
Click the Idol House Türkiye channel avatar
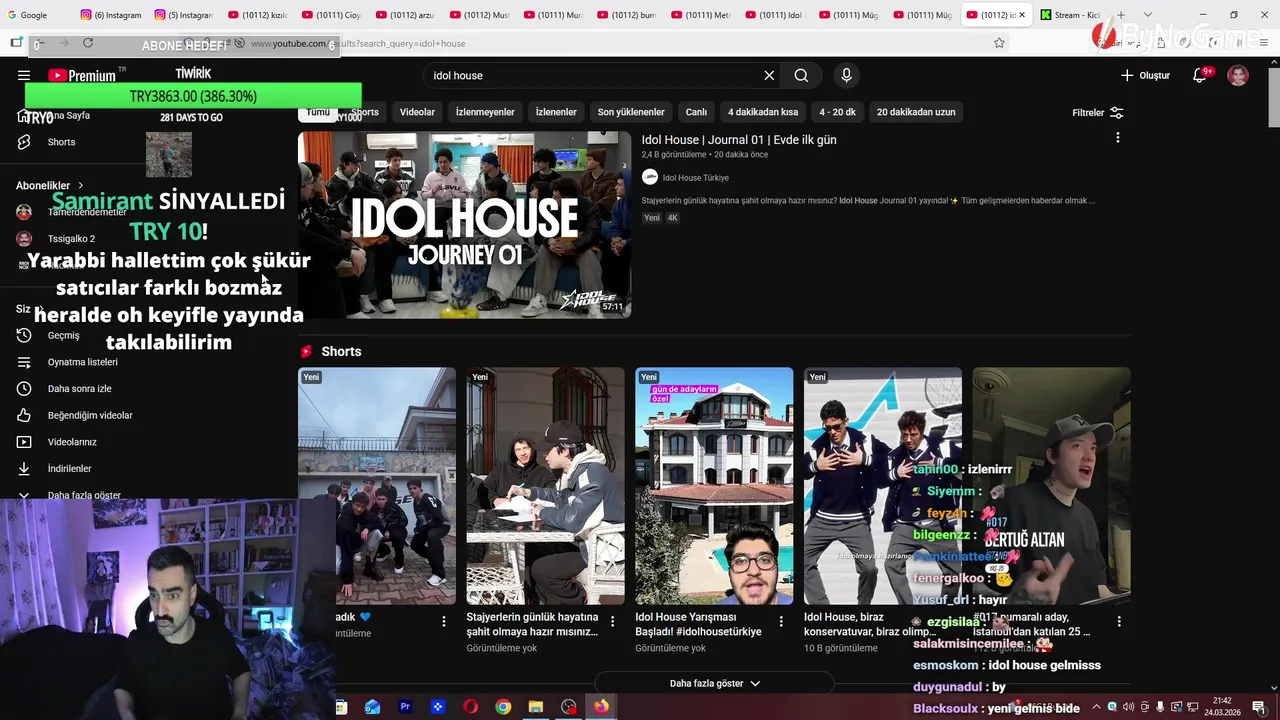pos(650,177)
